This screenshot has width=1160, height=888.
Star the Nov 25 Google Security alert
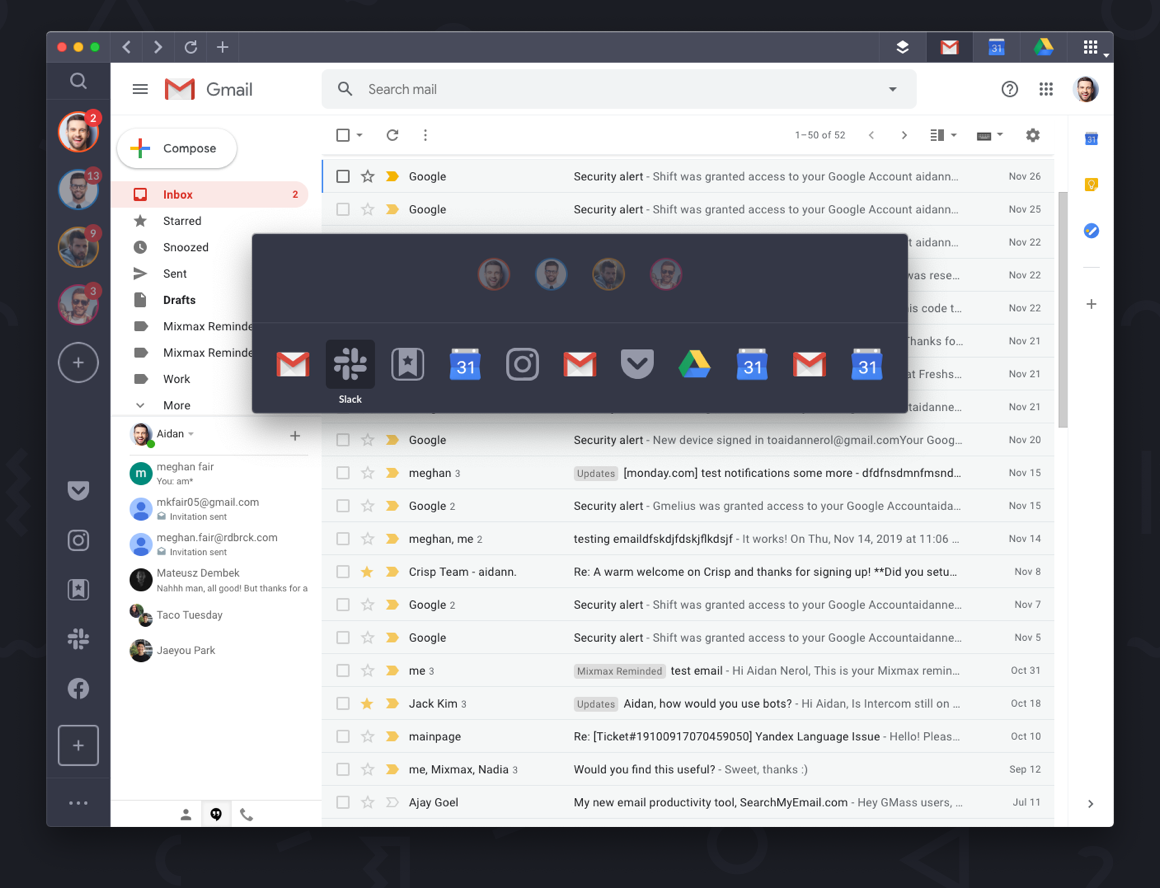click(x=367, y=209)
